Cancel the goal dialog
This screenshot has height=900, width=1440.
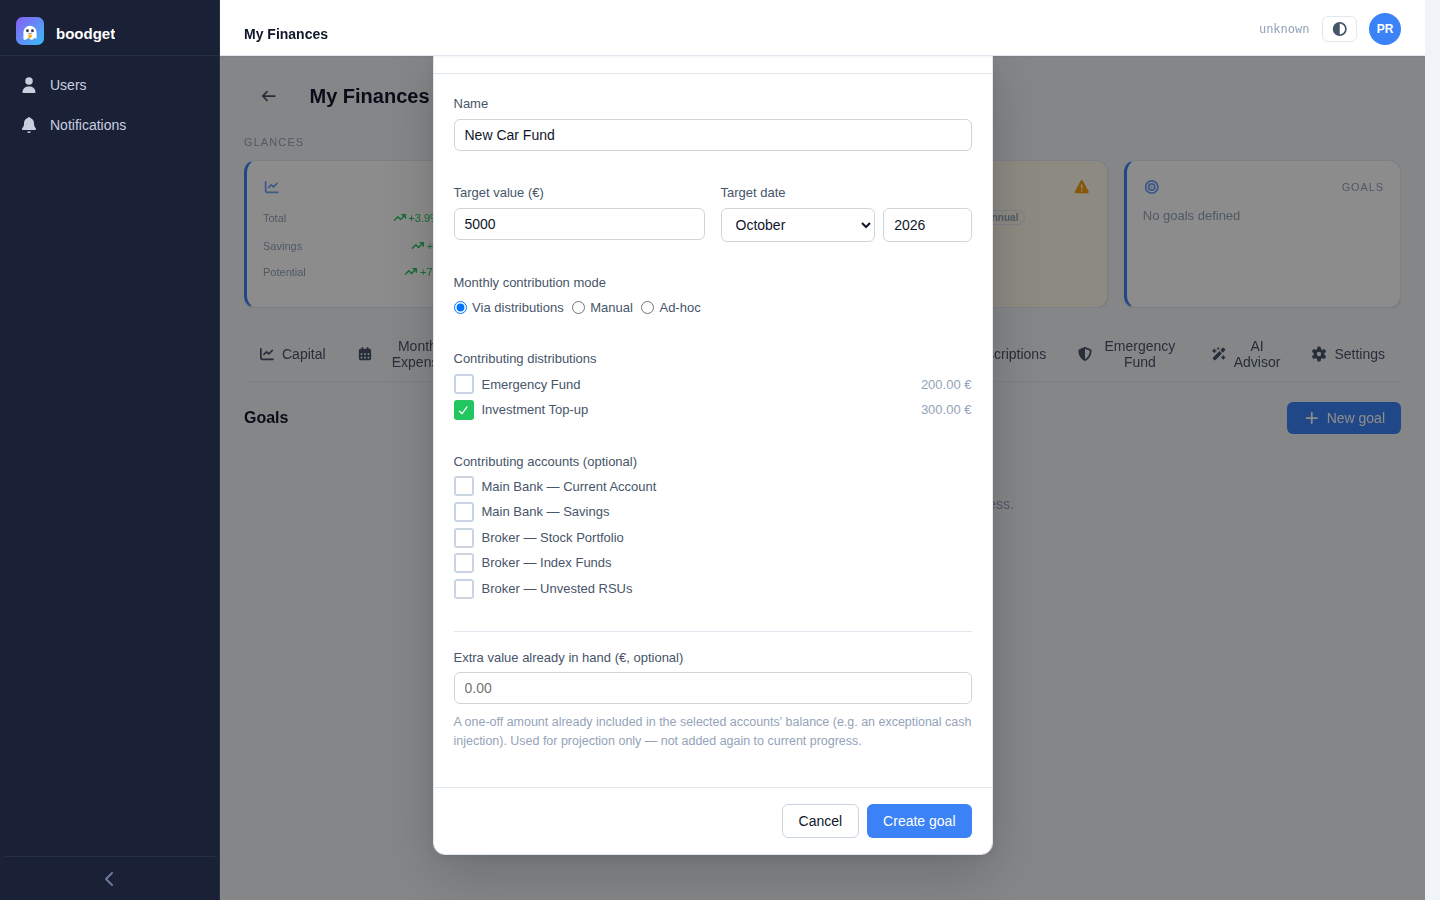[x=820, y=821]
